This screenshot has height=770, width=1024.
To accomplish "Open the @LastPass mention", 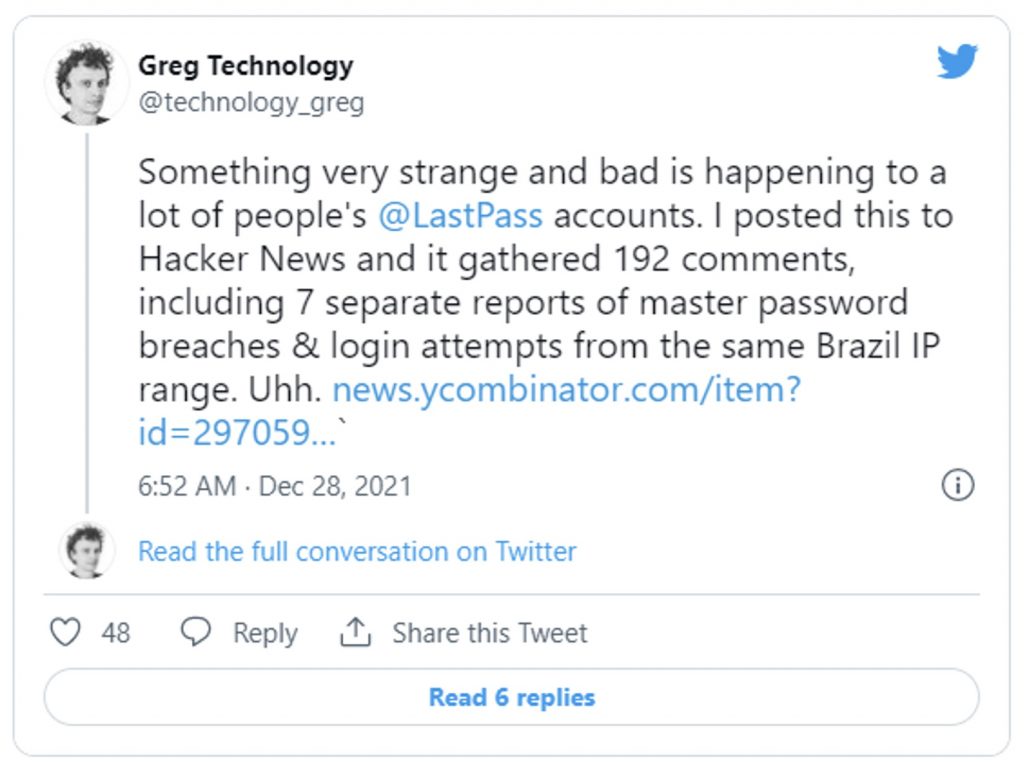I will click(461, 215).
